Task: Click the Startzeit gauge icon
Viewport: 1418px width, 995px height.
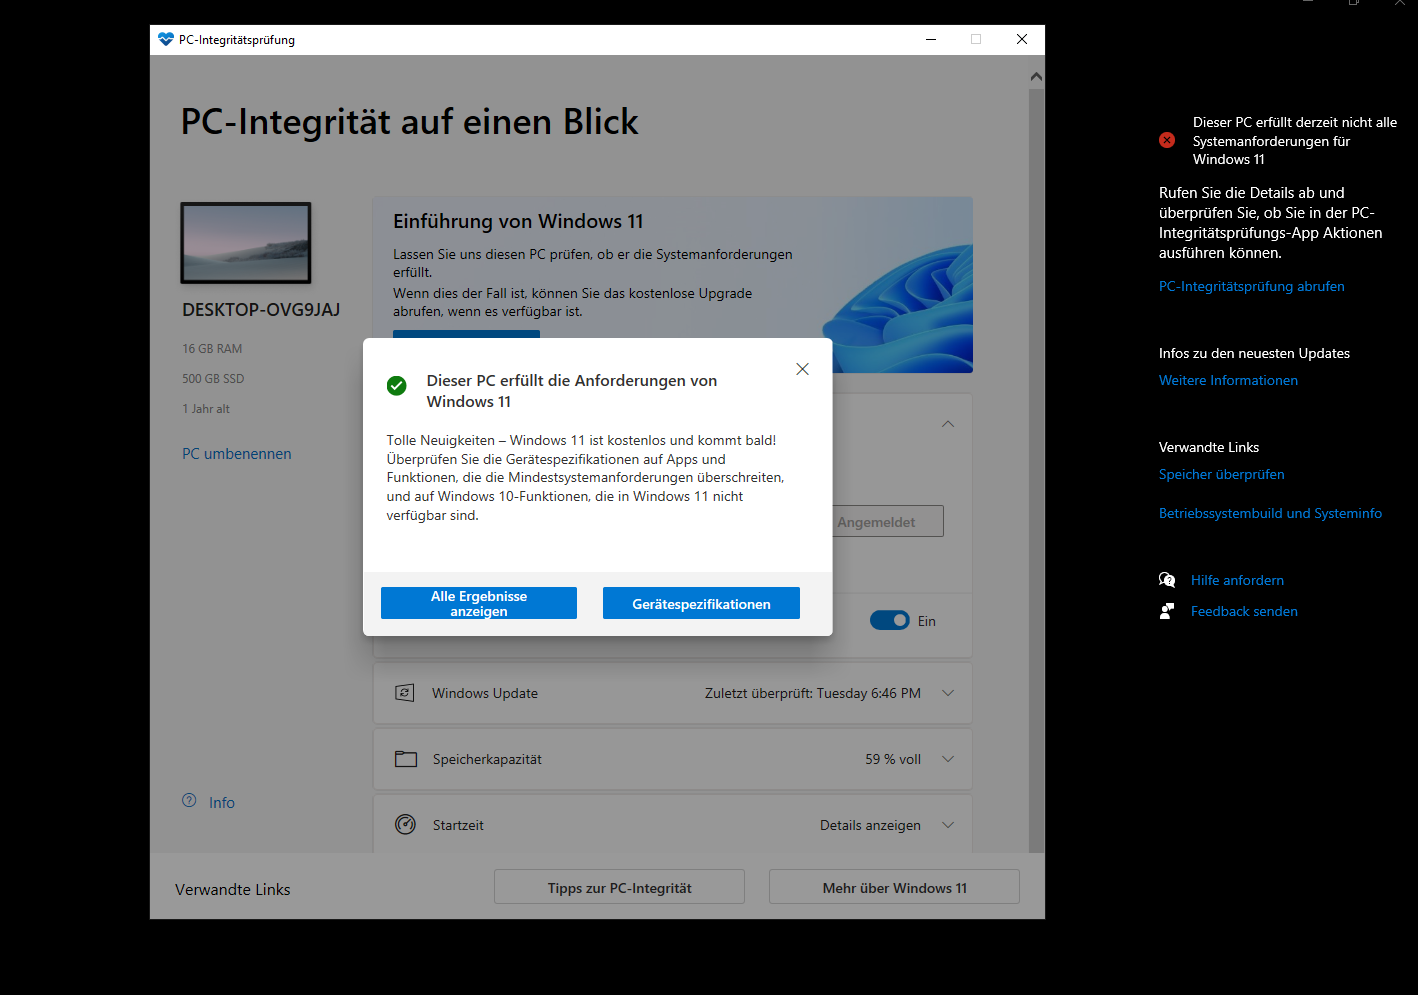Action: (405, 825)
